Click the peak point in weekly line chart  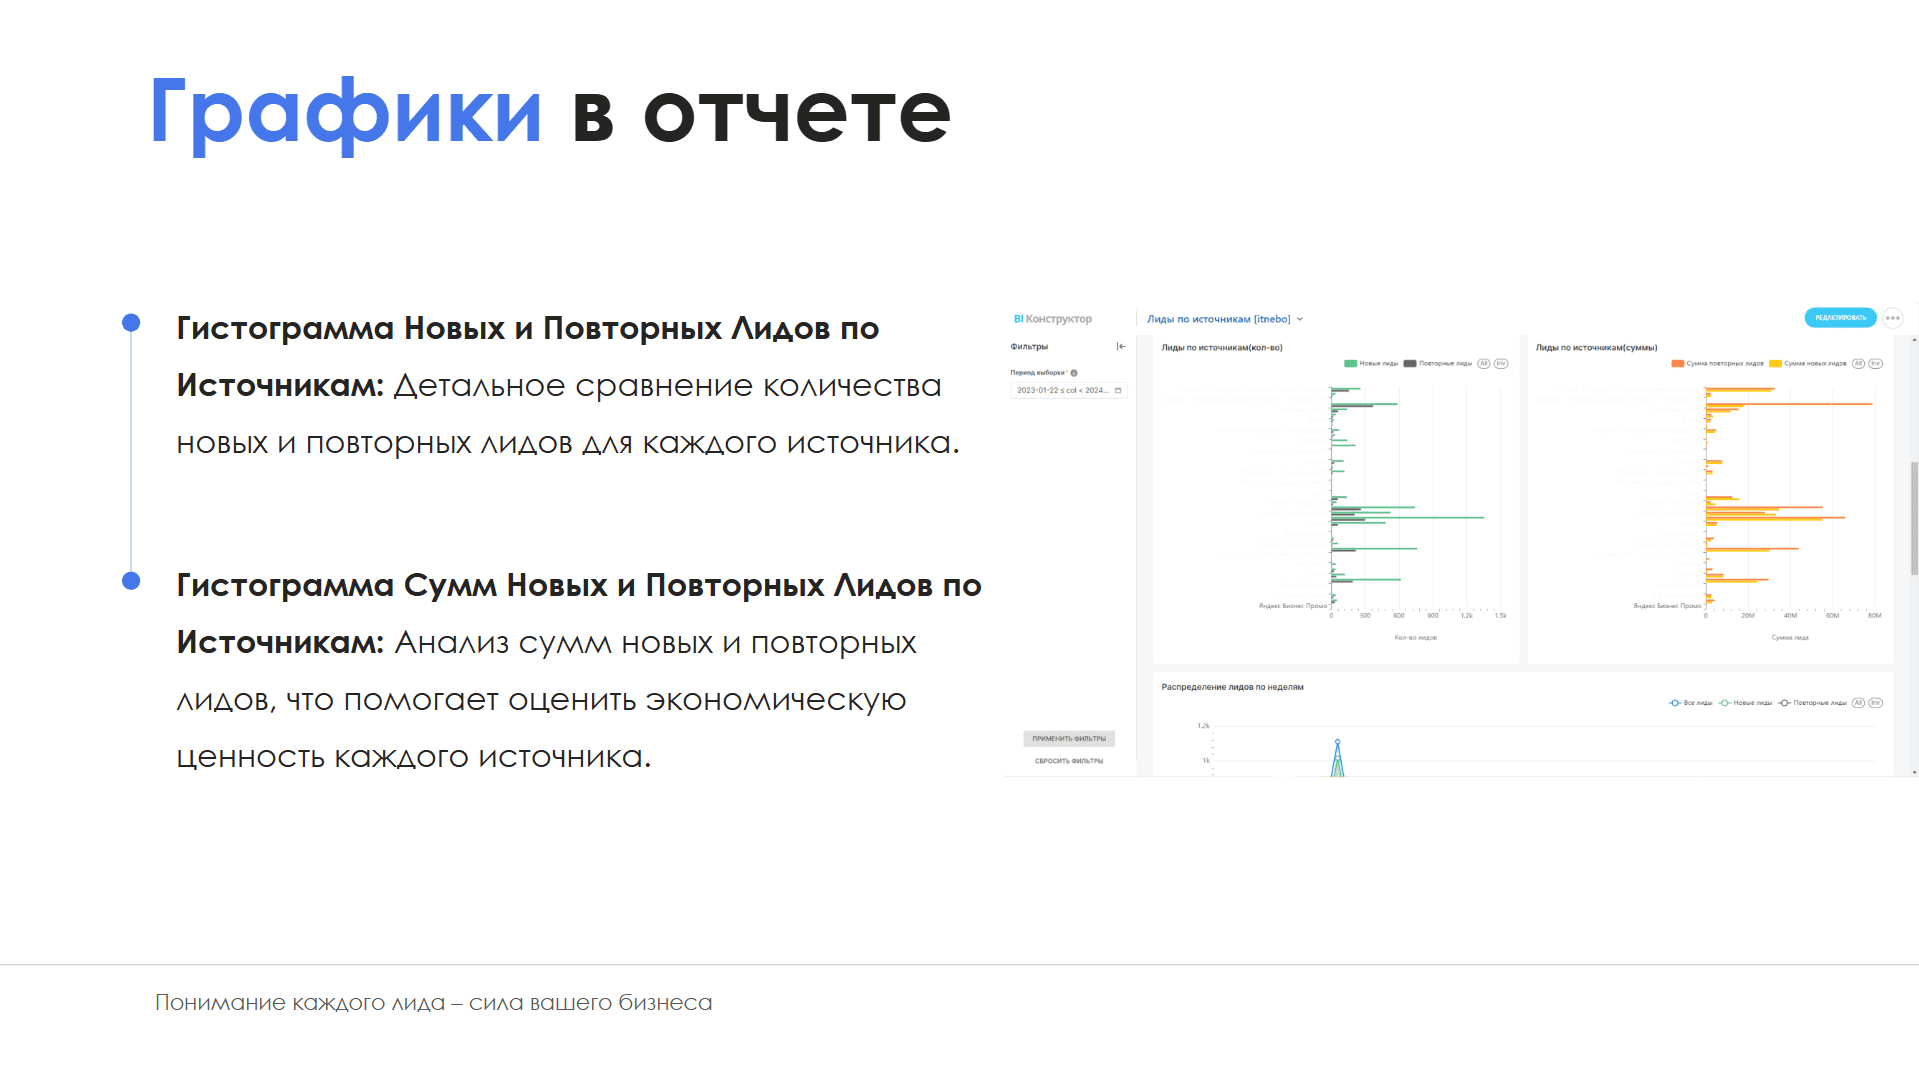[1337, 741]
